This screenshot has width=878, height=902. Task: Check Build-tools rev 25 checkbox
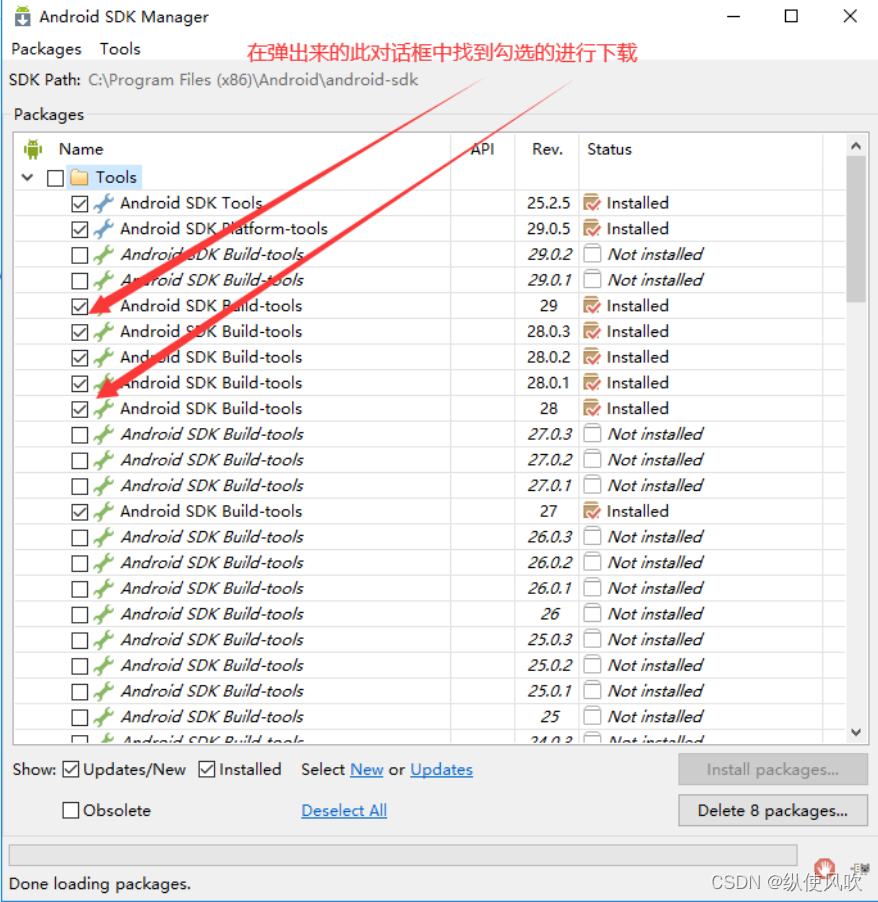[x=80, y=717]
